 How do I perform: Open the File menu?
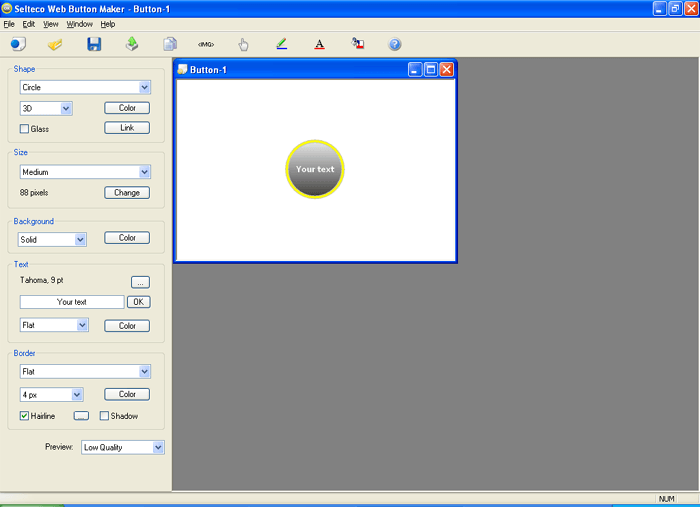[x=9, y=24]
